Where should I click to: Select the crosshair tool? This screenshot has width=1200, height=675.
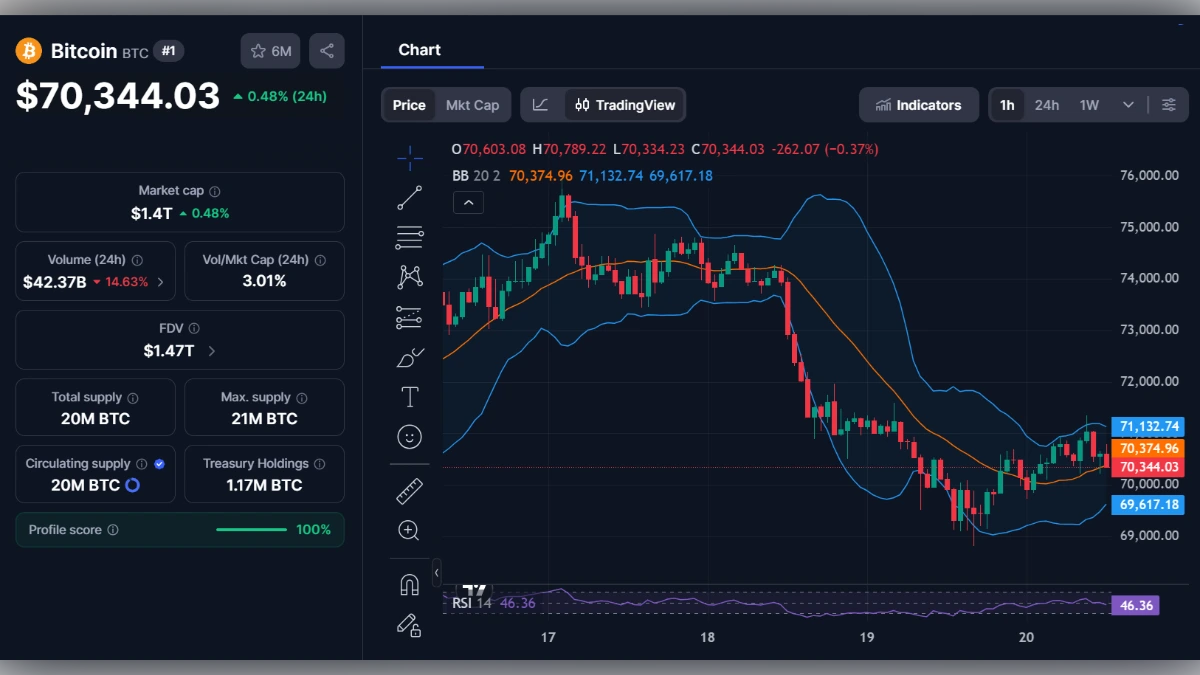[409, 157]
